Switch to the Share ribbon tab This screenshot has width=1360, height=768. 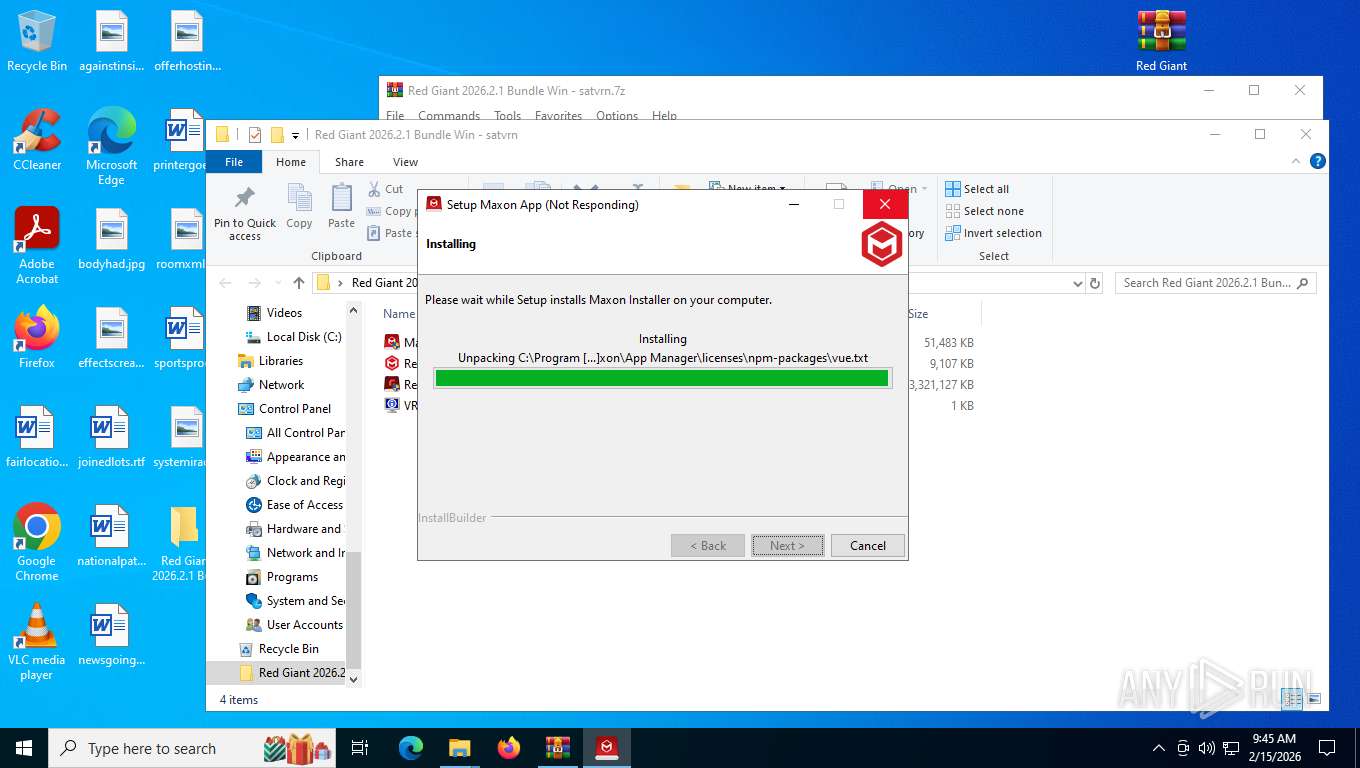[349, 162]
